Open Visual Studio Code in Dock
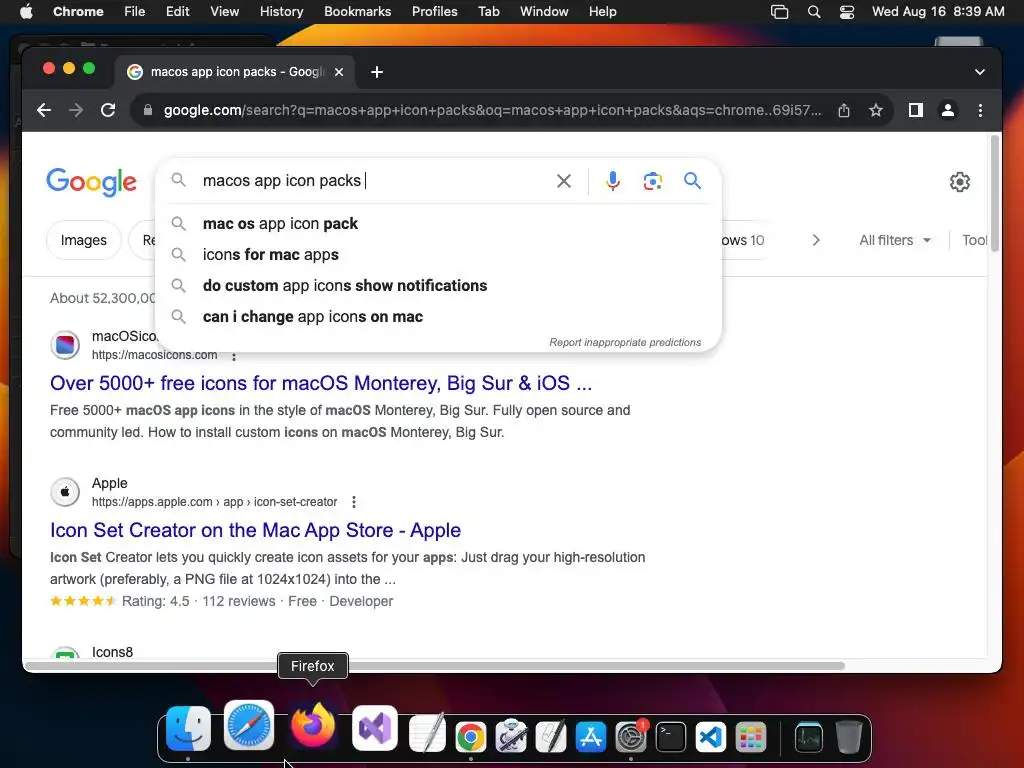Screen dimensions: 1024x768 pos(711,737)
